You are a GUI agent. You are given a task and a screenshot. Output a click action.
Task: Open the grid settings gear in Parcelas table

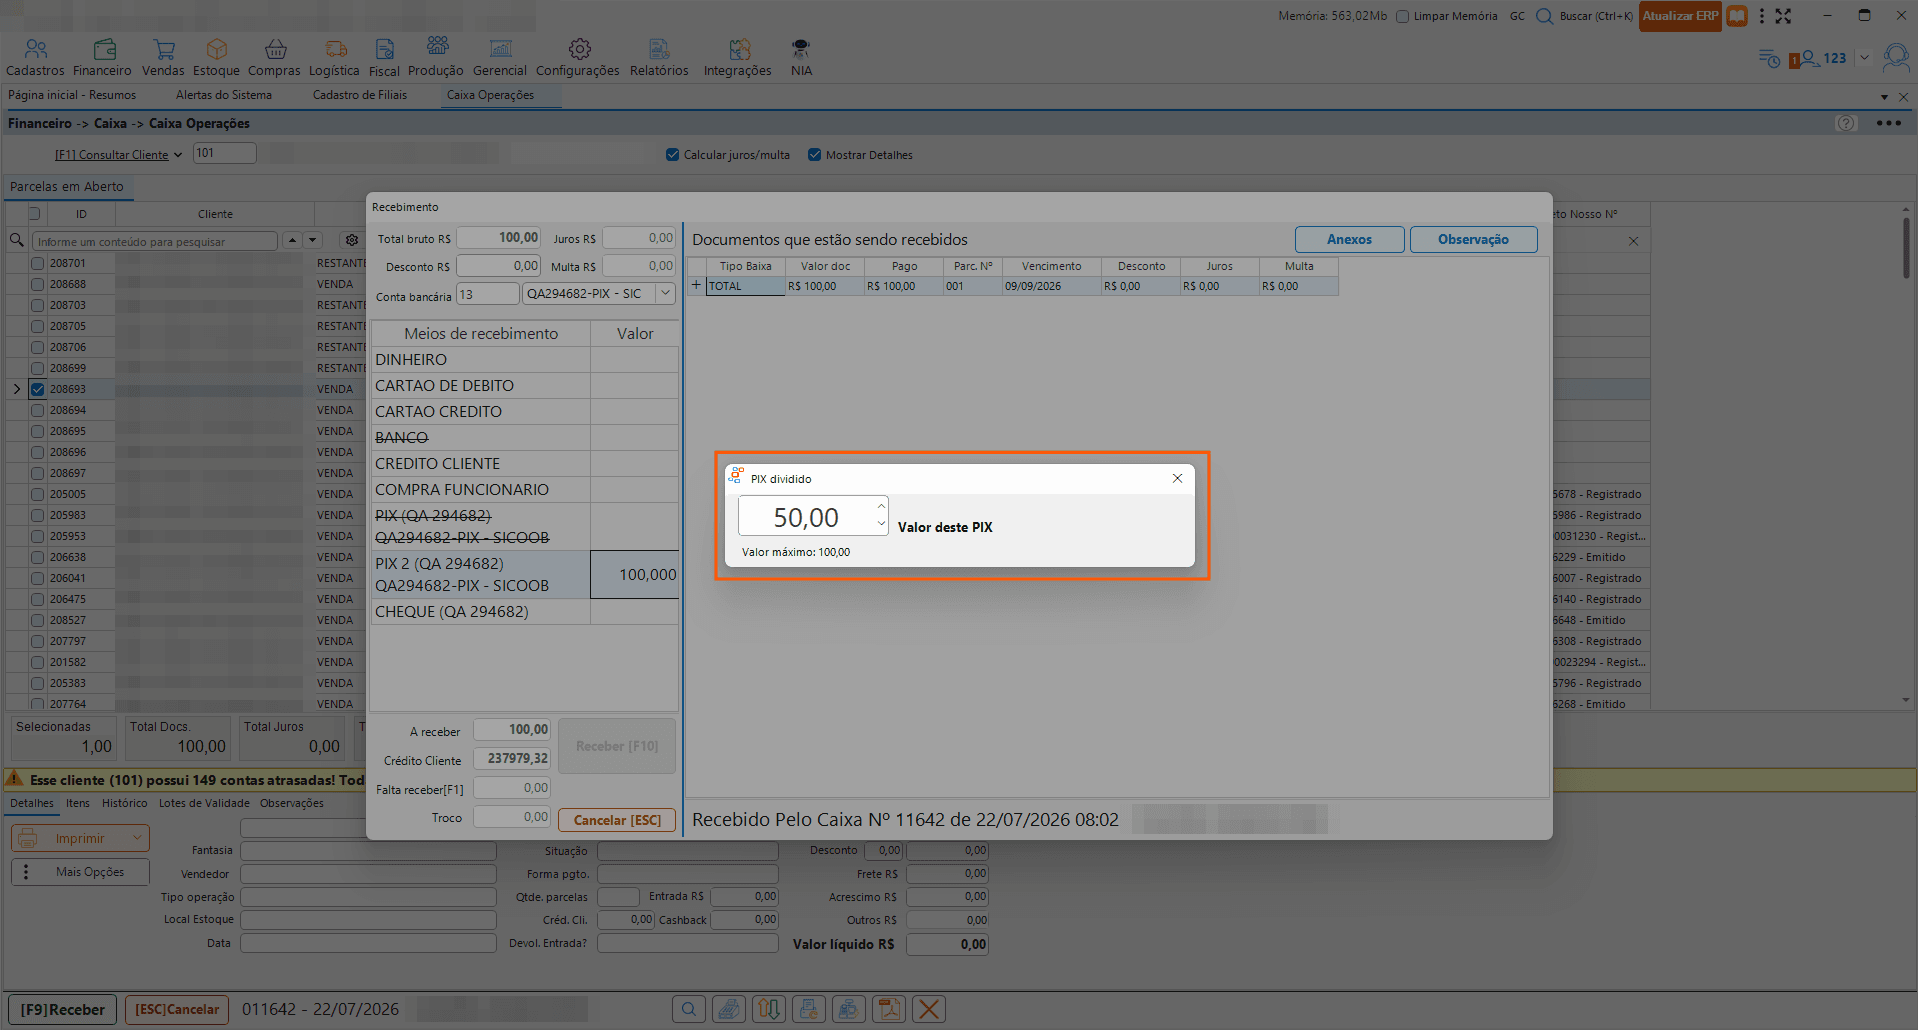click(352, 241)
